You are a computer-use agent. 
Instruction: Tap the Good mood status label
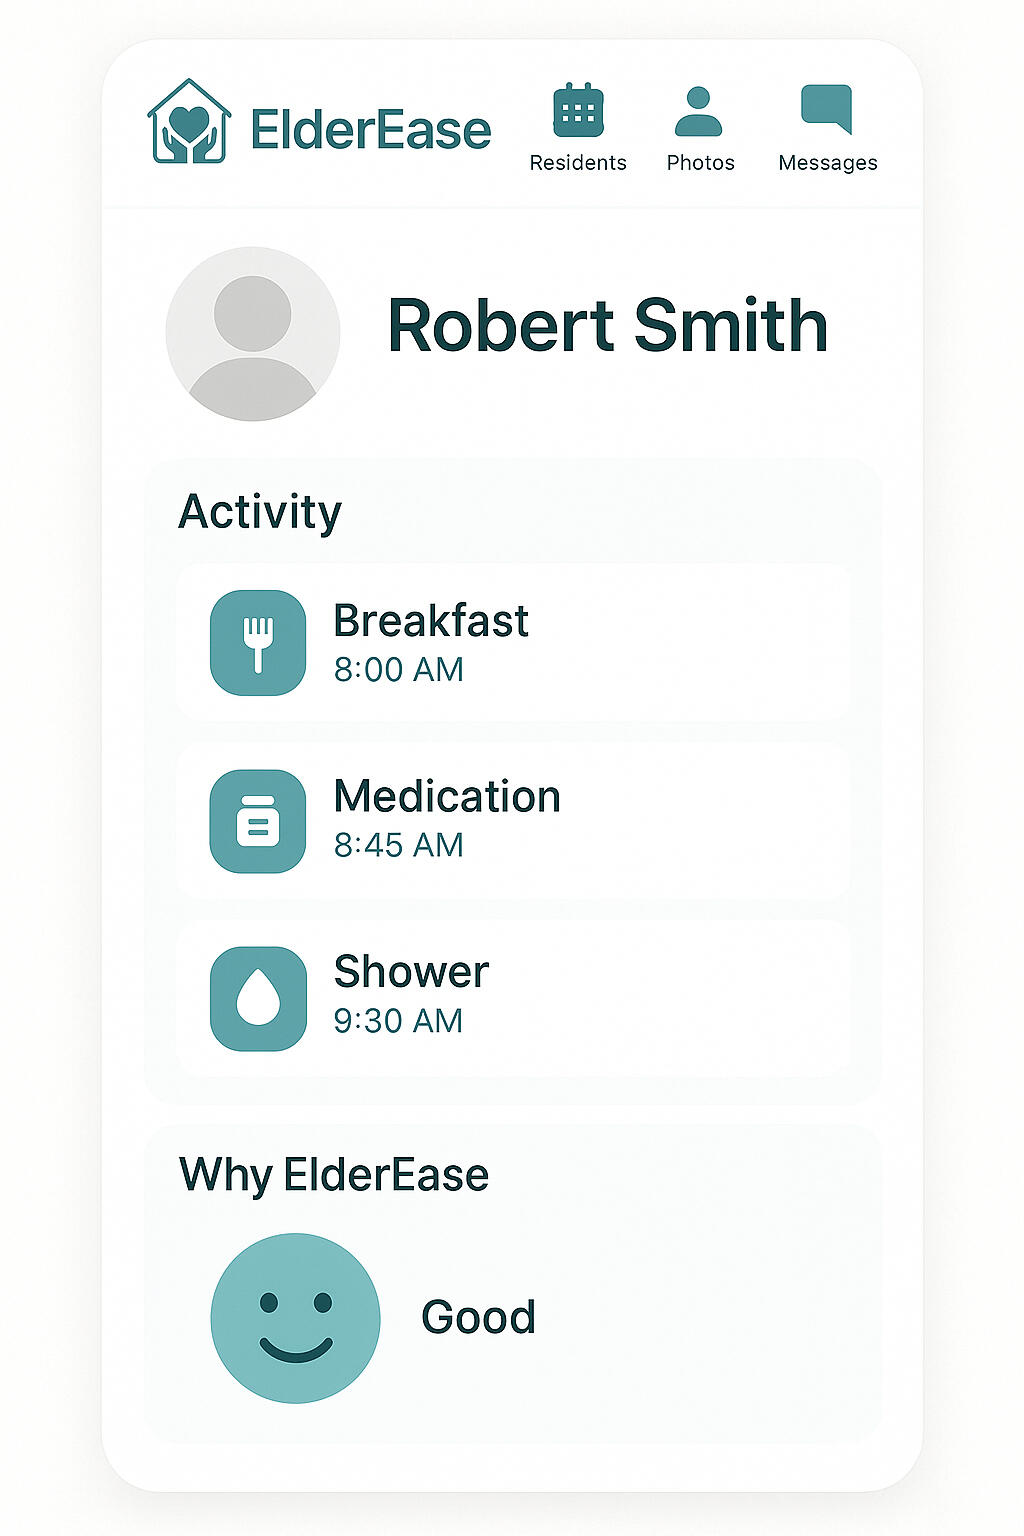tap(478, 1317)
